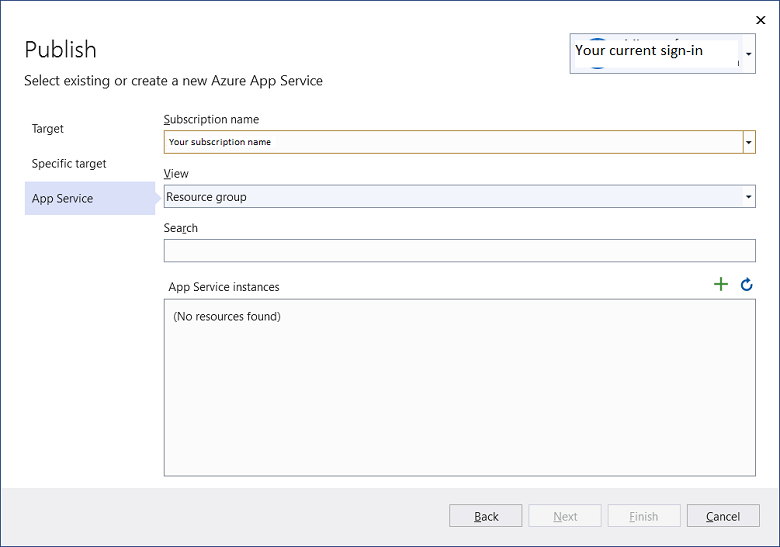
Task: Click the Back button
Action: pos(486,516)
